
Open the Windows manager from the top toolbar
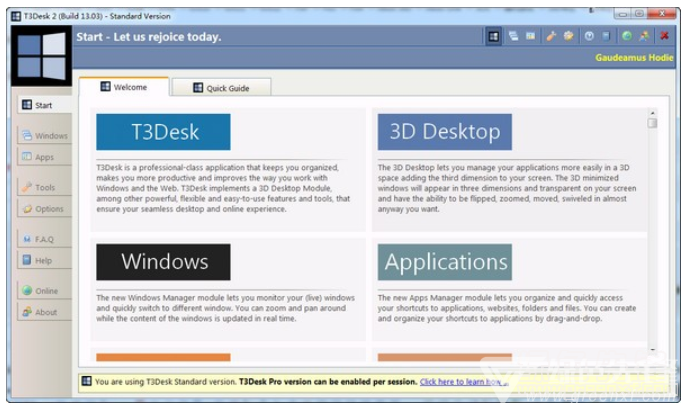click(513, 36)
